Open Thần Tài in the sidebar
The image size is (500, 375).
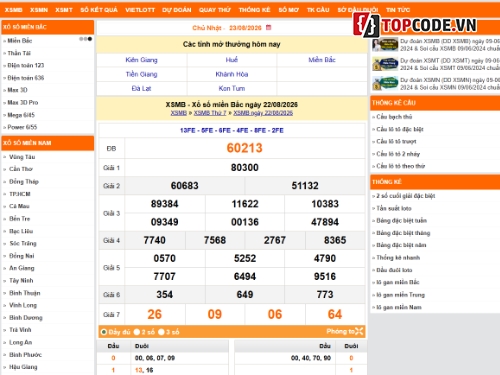(19, 53)
